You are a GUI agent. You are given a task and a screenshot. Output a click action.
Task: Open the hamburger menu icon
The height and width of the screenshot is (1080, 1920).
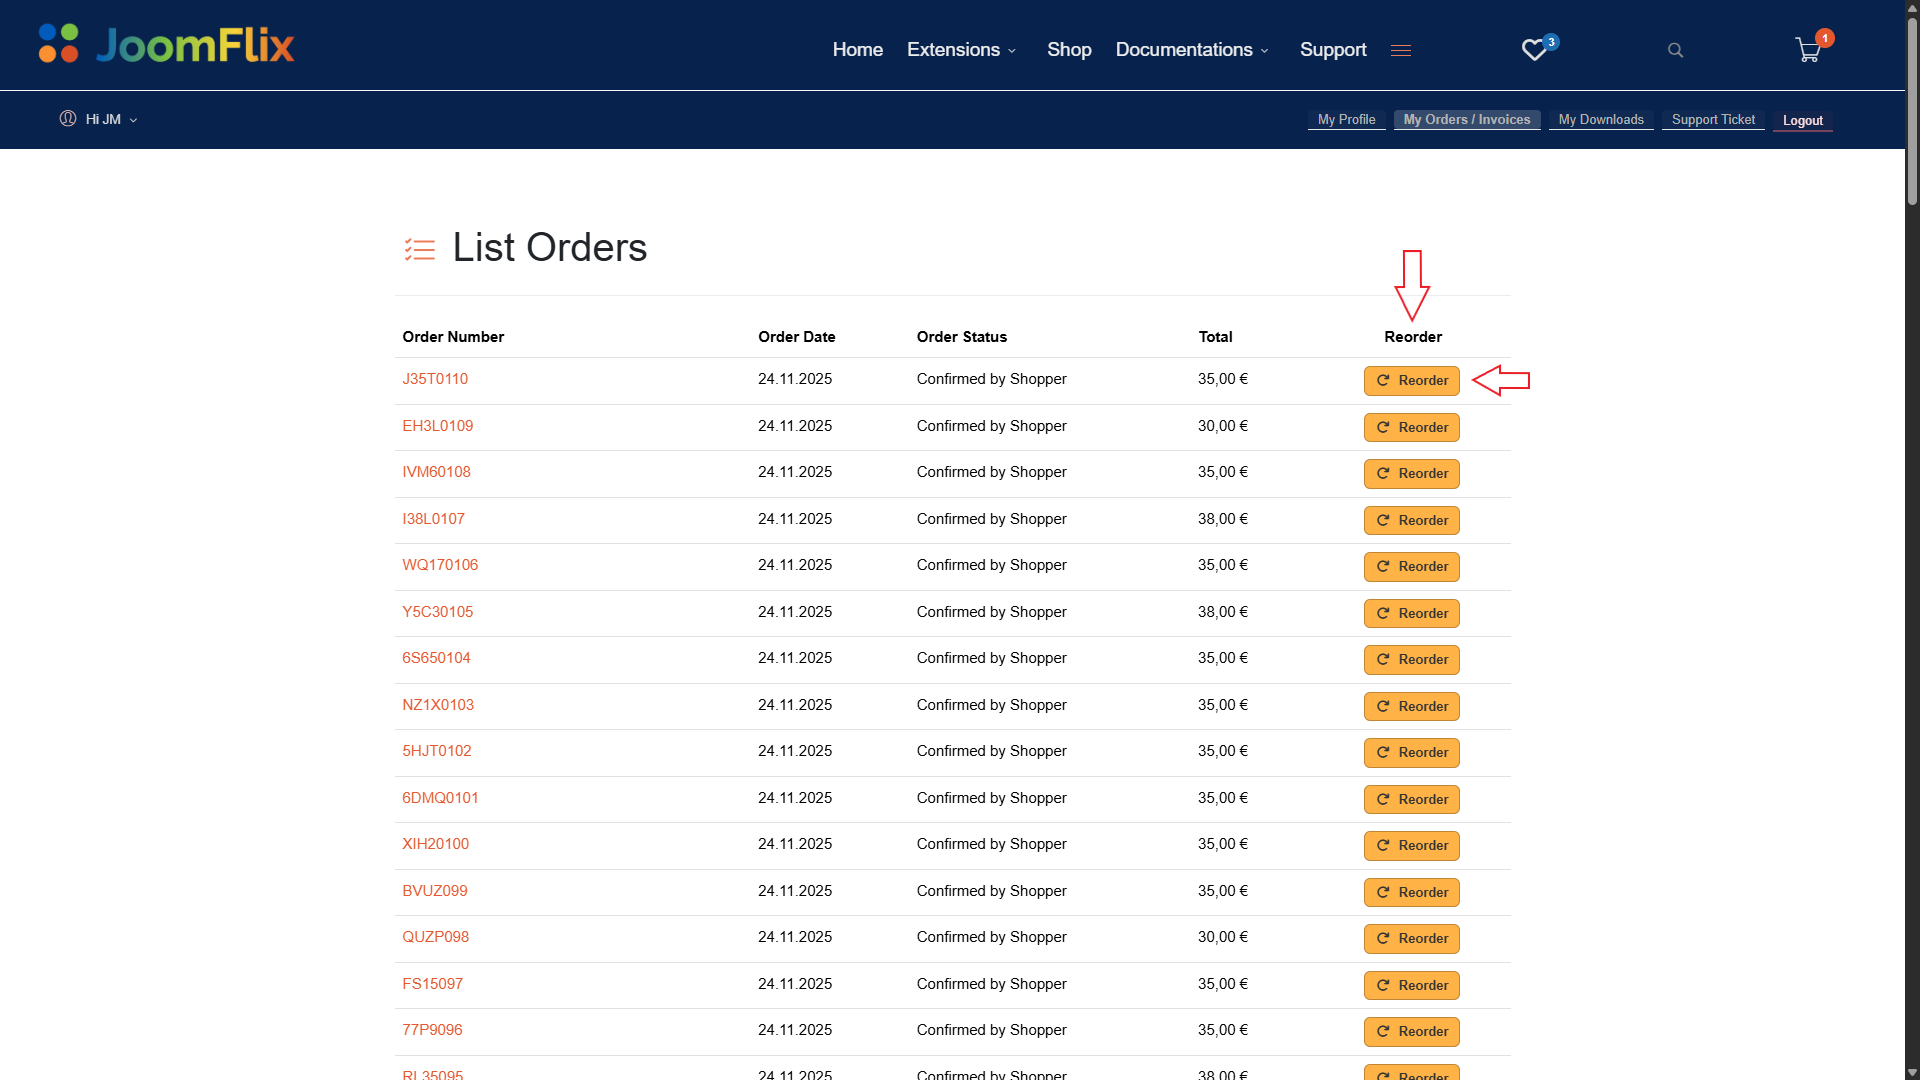(x=1400, y=50)
